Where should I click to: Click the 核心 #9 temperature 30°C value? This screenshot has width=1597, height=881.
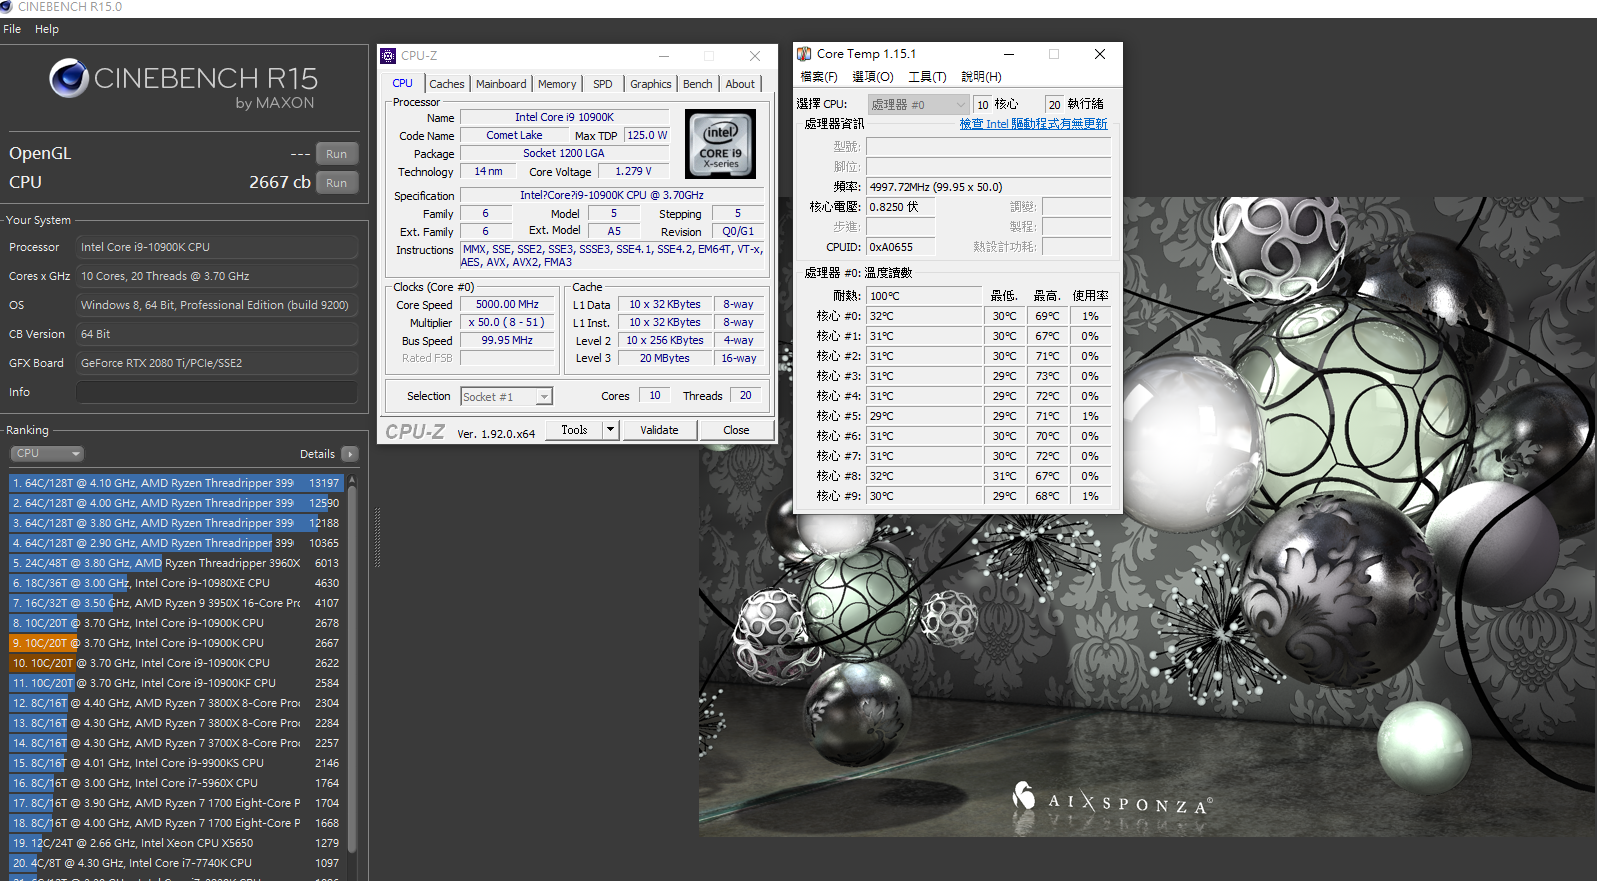tap(925, 496)
